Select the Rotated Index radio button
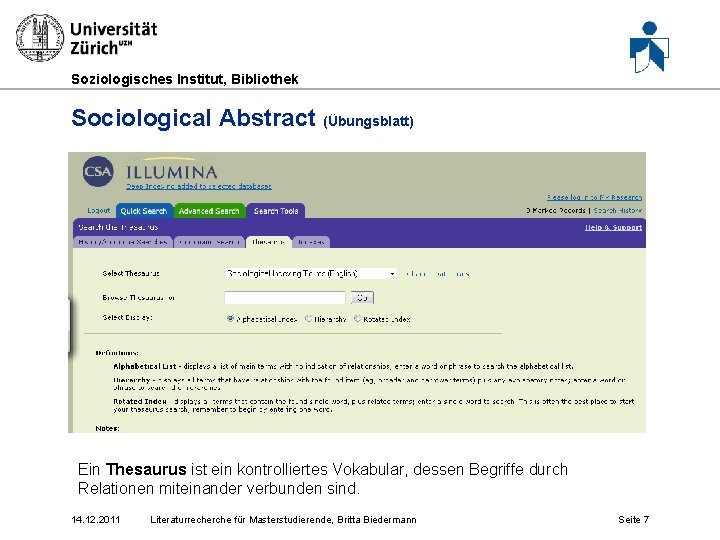Viewport: 720px width, 540px height. 357,319
